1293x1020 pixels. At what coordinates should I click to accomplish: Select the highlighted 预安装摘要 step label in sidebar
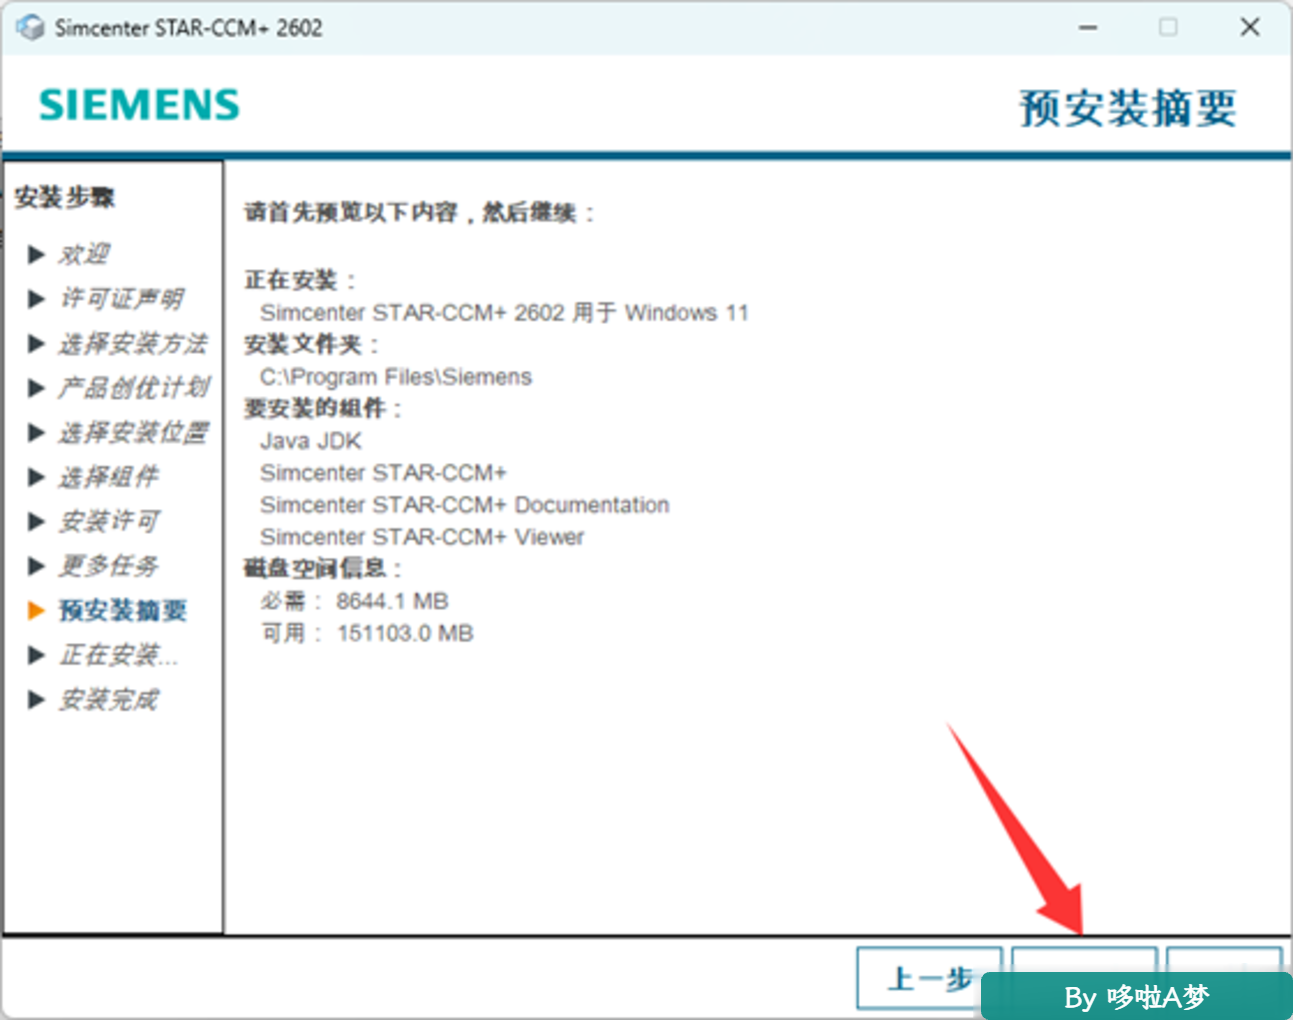(122, 610)
